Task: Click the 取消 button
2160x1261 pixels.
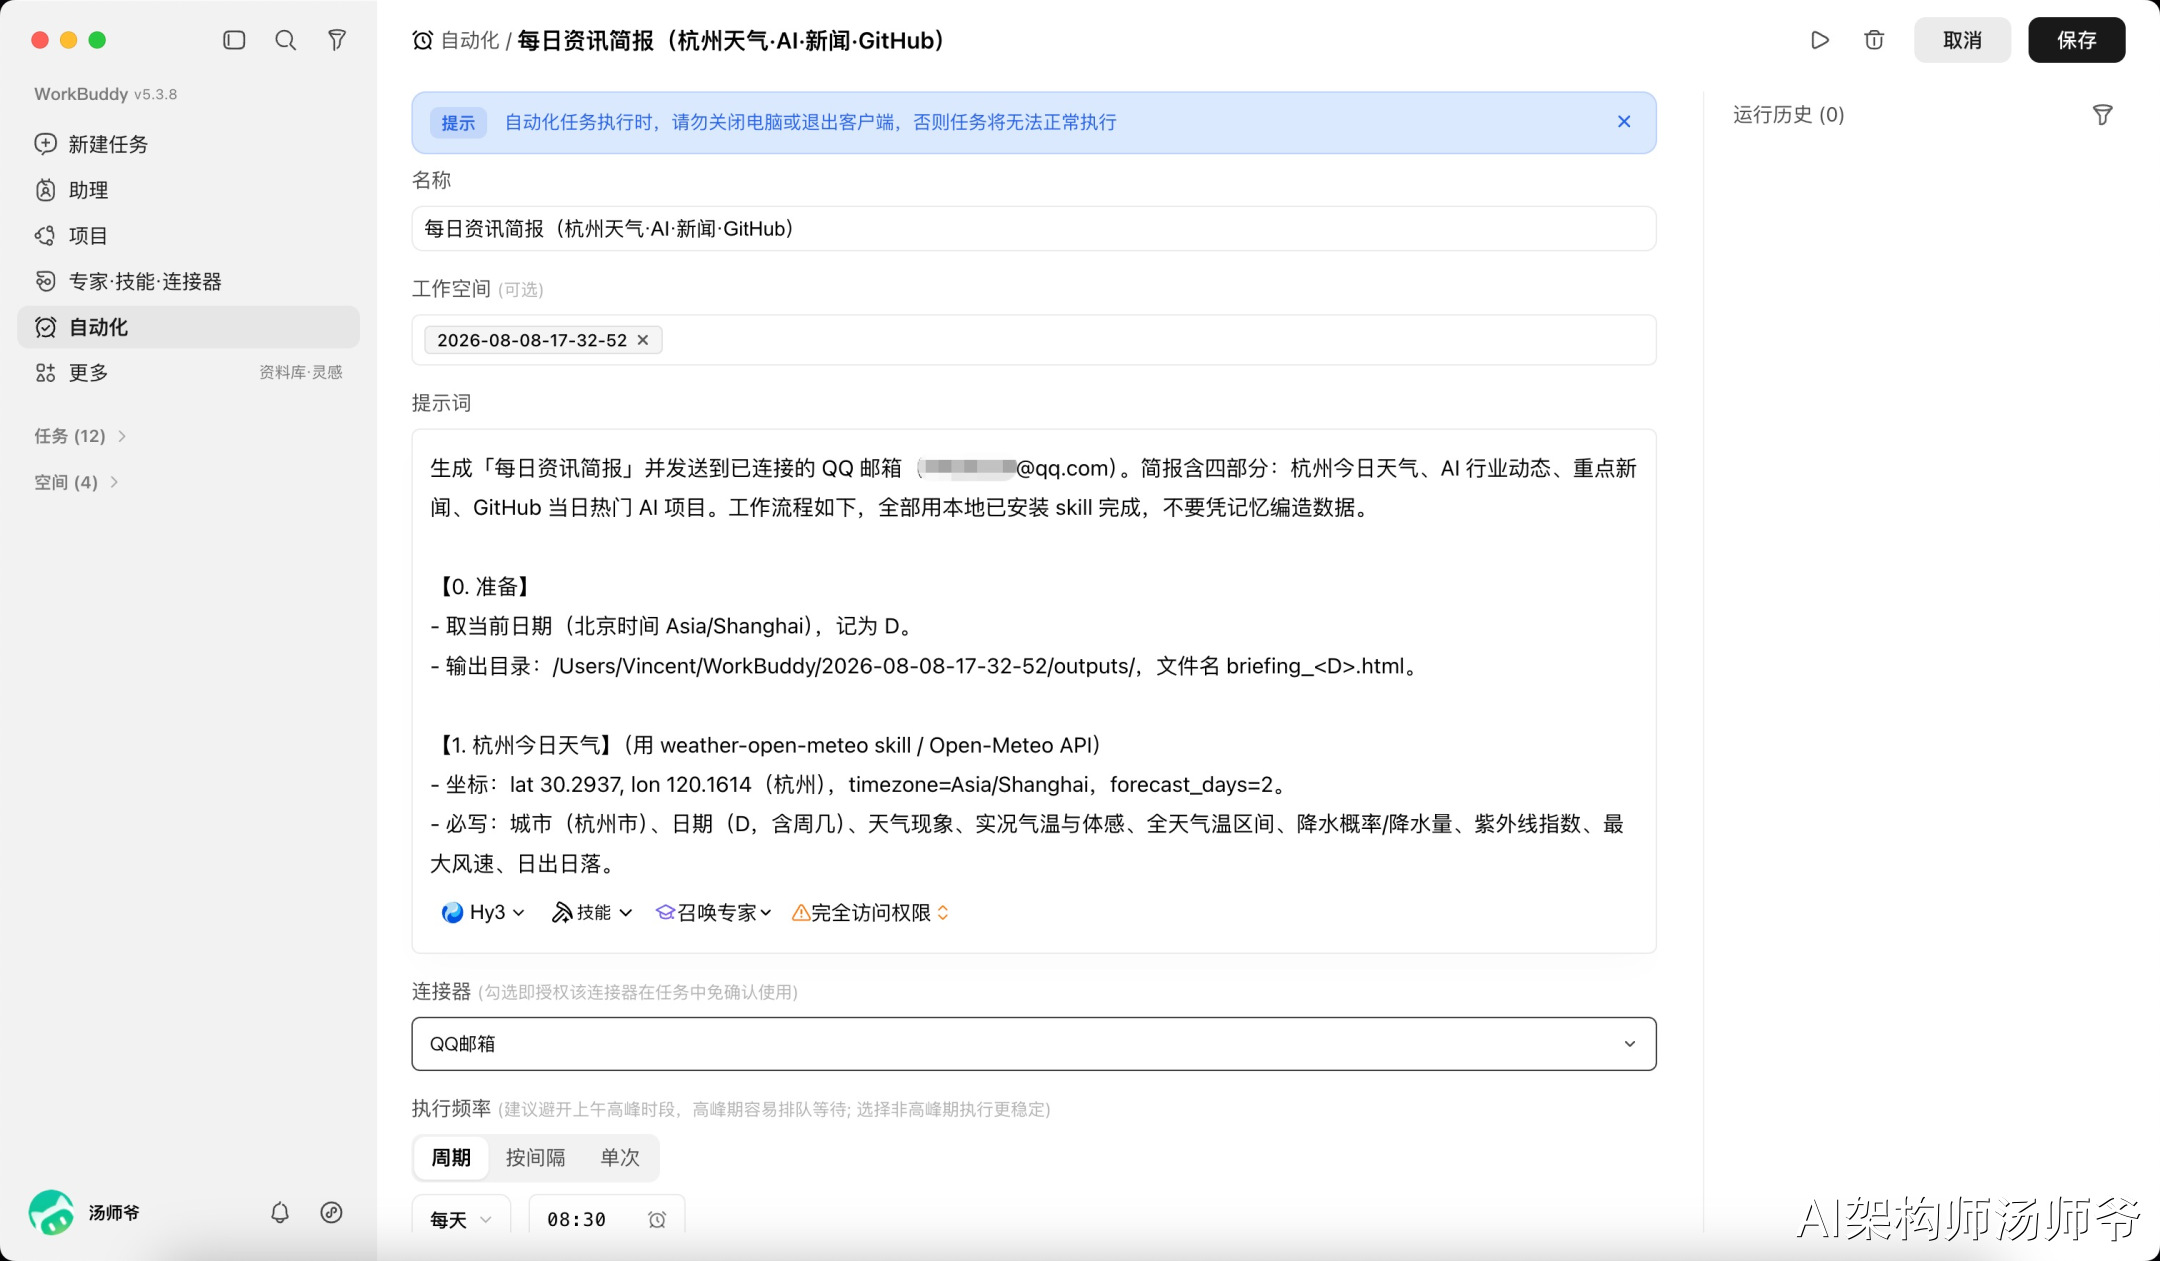Action: point(1962,40)
